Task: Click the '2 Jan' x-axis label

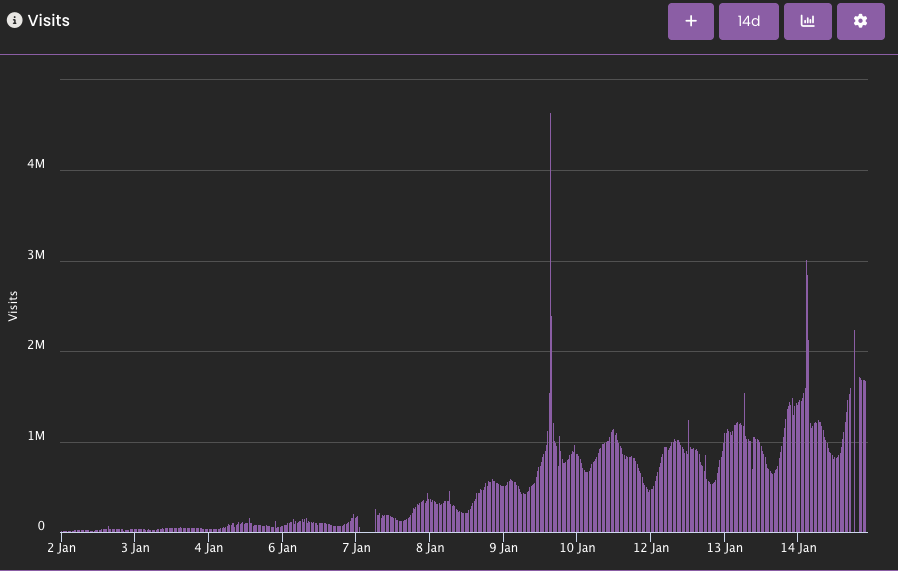Action: click(61, 548)
